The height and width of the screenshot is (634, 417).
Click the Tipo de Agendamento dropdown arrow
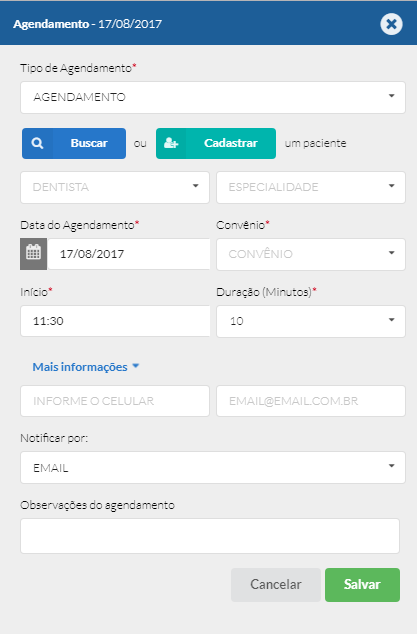[391, 96]
